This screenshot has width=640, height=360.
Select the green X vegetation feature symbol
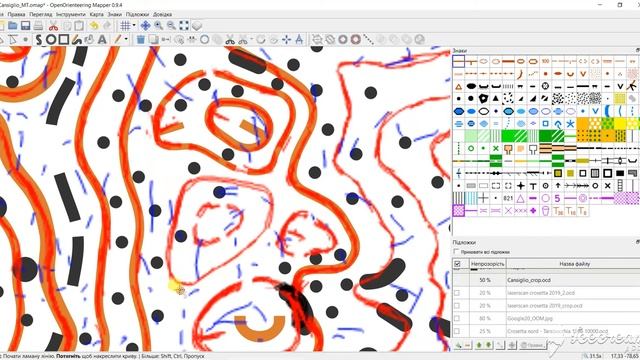tap(496, 149)
